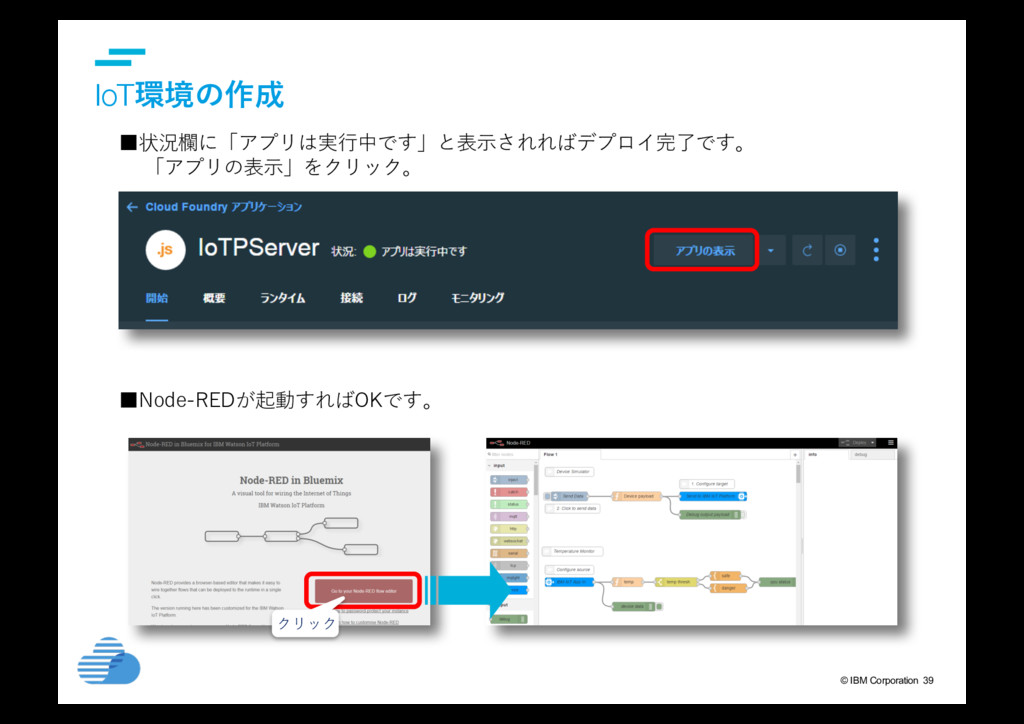Select the inject node in the palette
Viewport: 1024px width, 724px height.
tap(509, 480)
